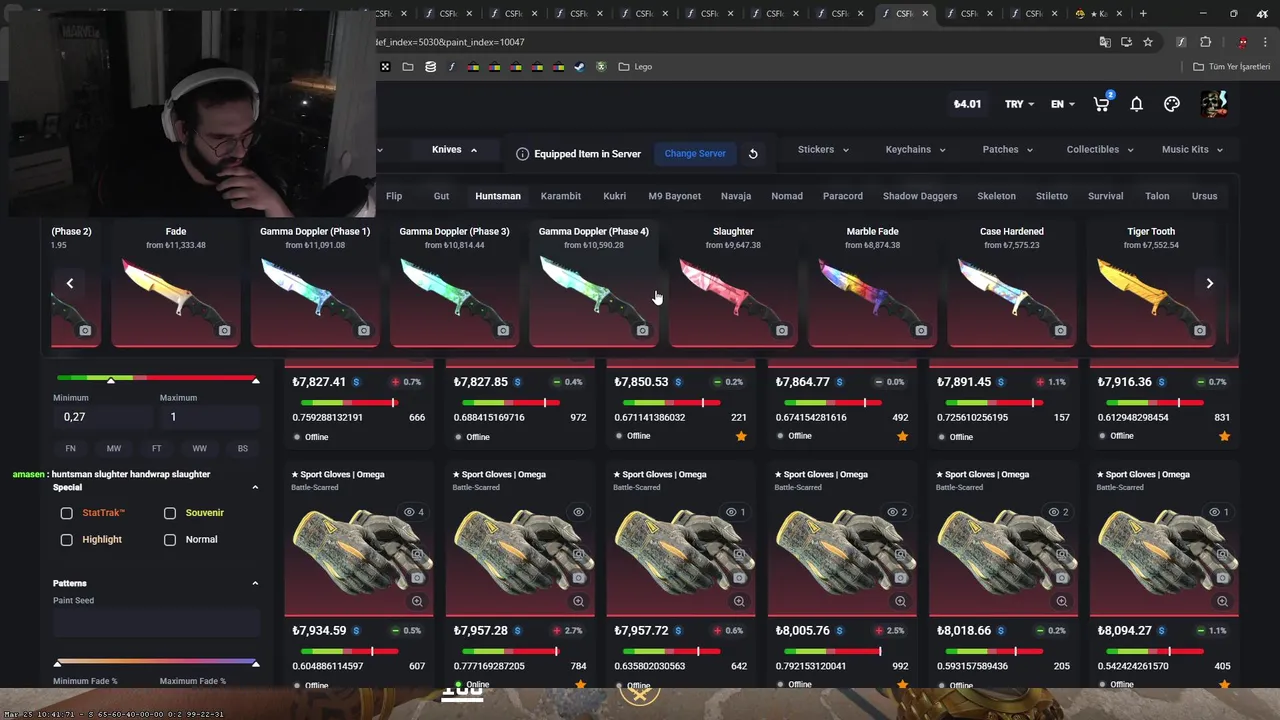Click the star icon on the ₺7,864.77 listing
Image resolution: width=1280 pixels, height=720 pixels.
(902, 436)
